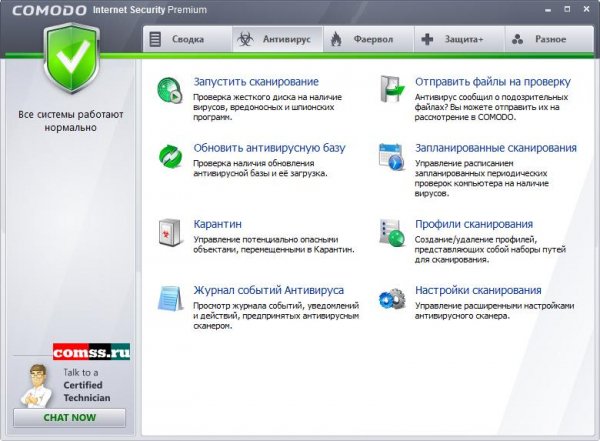Click the quarantine safe icon beside Карантин
Image resolution: width=600 pixels, height=441 pixels.
(x=170, y=232)
